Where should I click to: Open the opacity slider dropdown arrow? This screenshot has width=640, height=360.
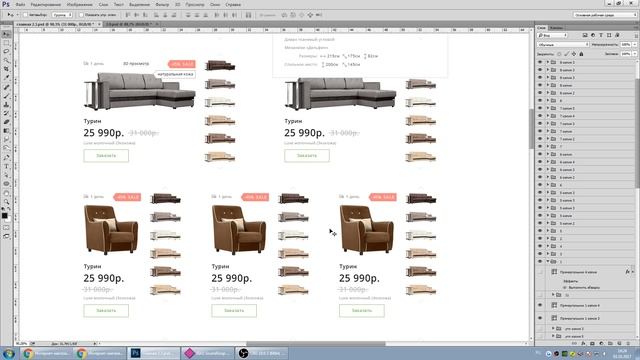635,44
